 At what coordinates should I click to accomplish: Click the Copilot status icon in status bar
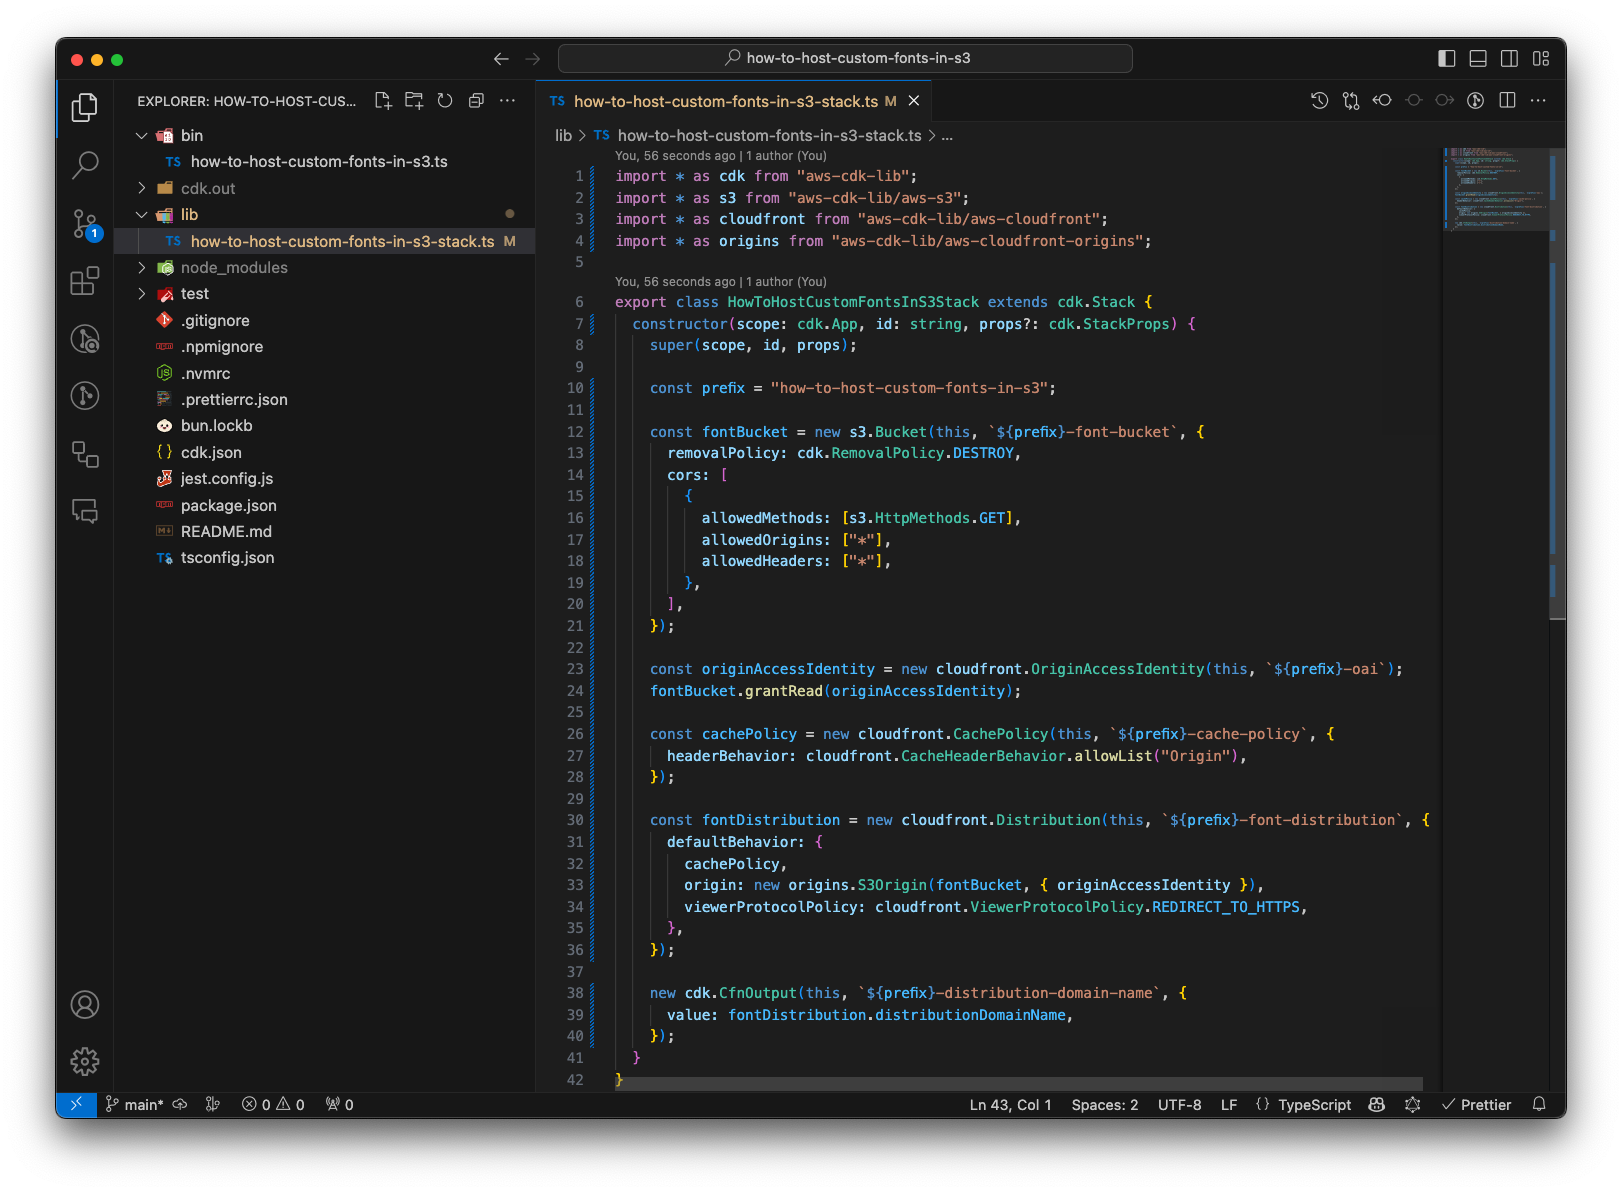[1377, 1104]
